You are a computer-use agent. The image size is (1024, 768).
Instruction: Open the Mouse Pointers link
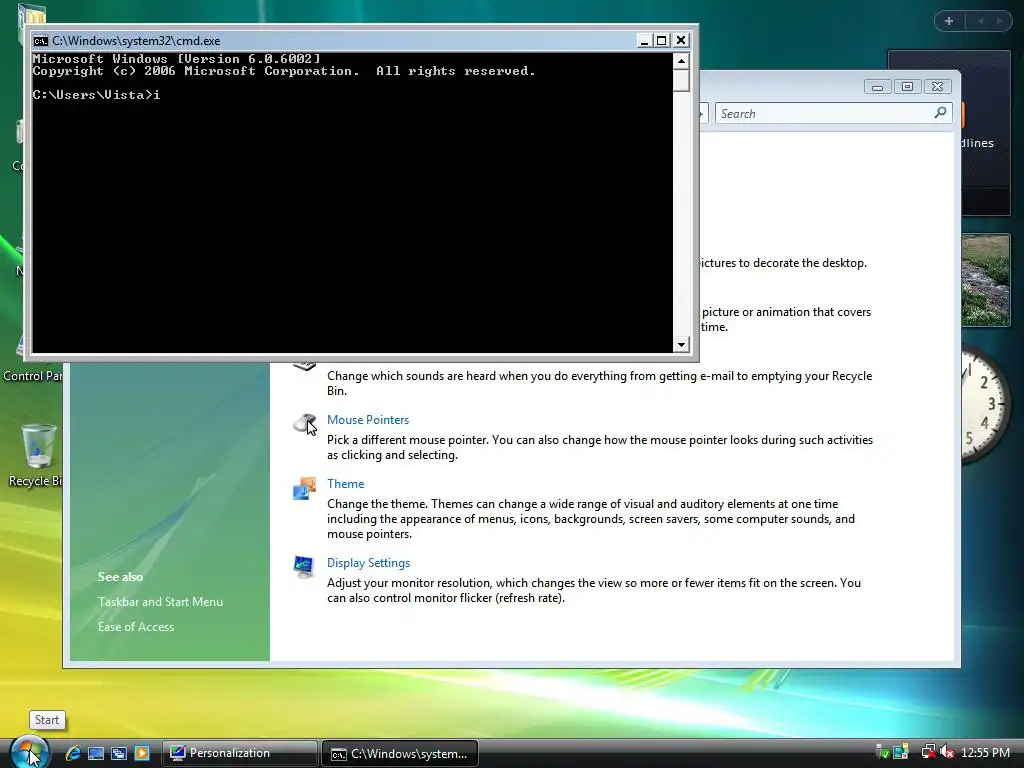tap(368, 420)
